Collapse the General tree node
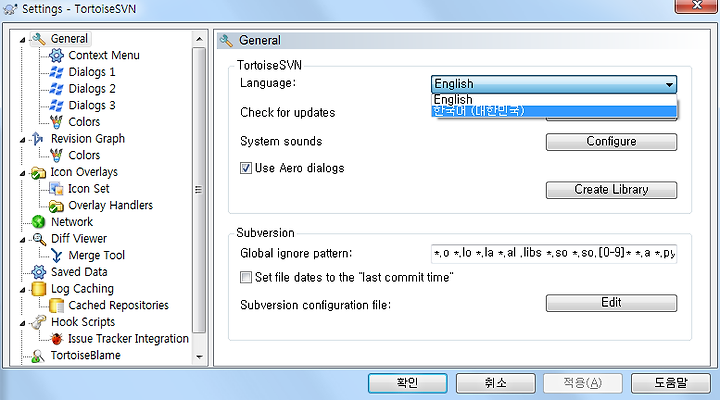The width and height of the screenshot is (720, 400). coord(22,40)
